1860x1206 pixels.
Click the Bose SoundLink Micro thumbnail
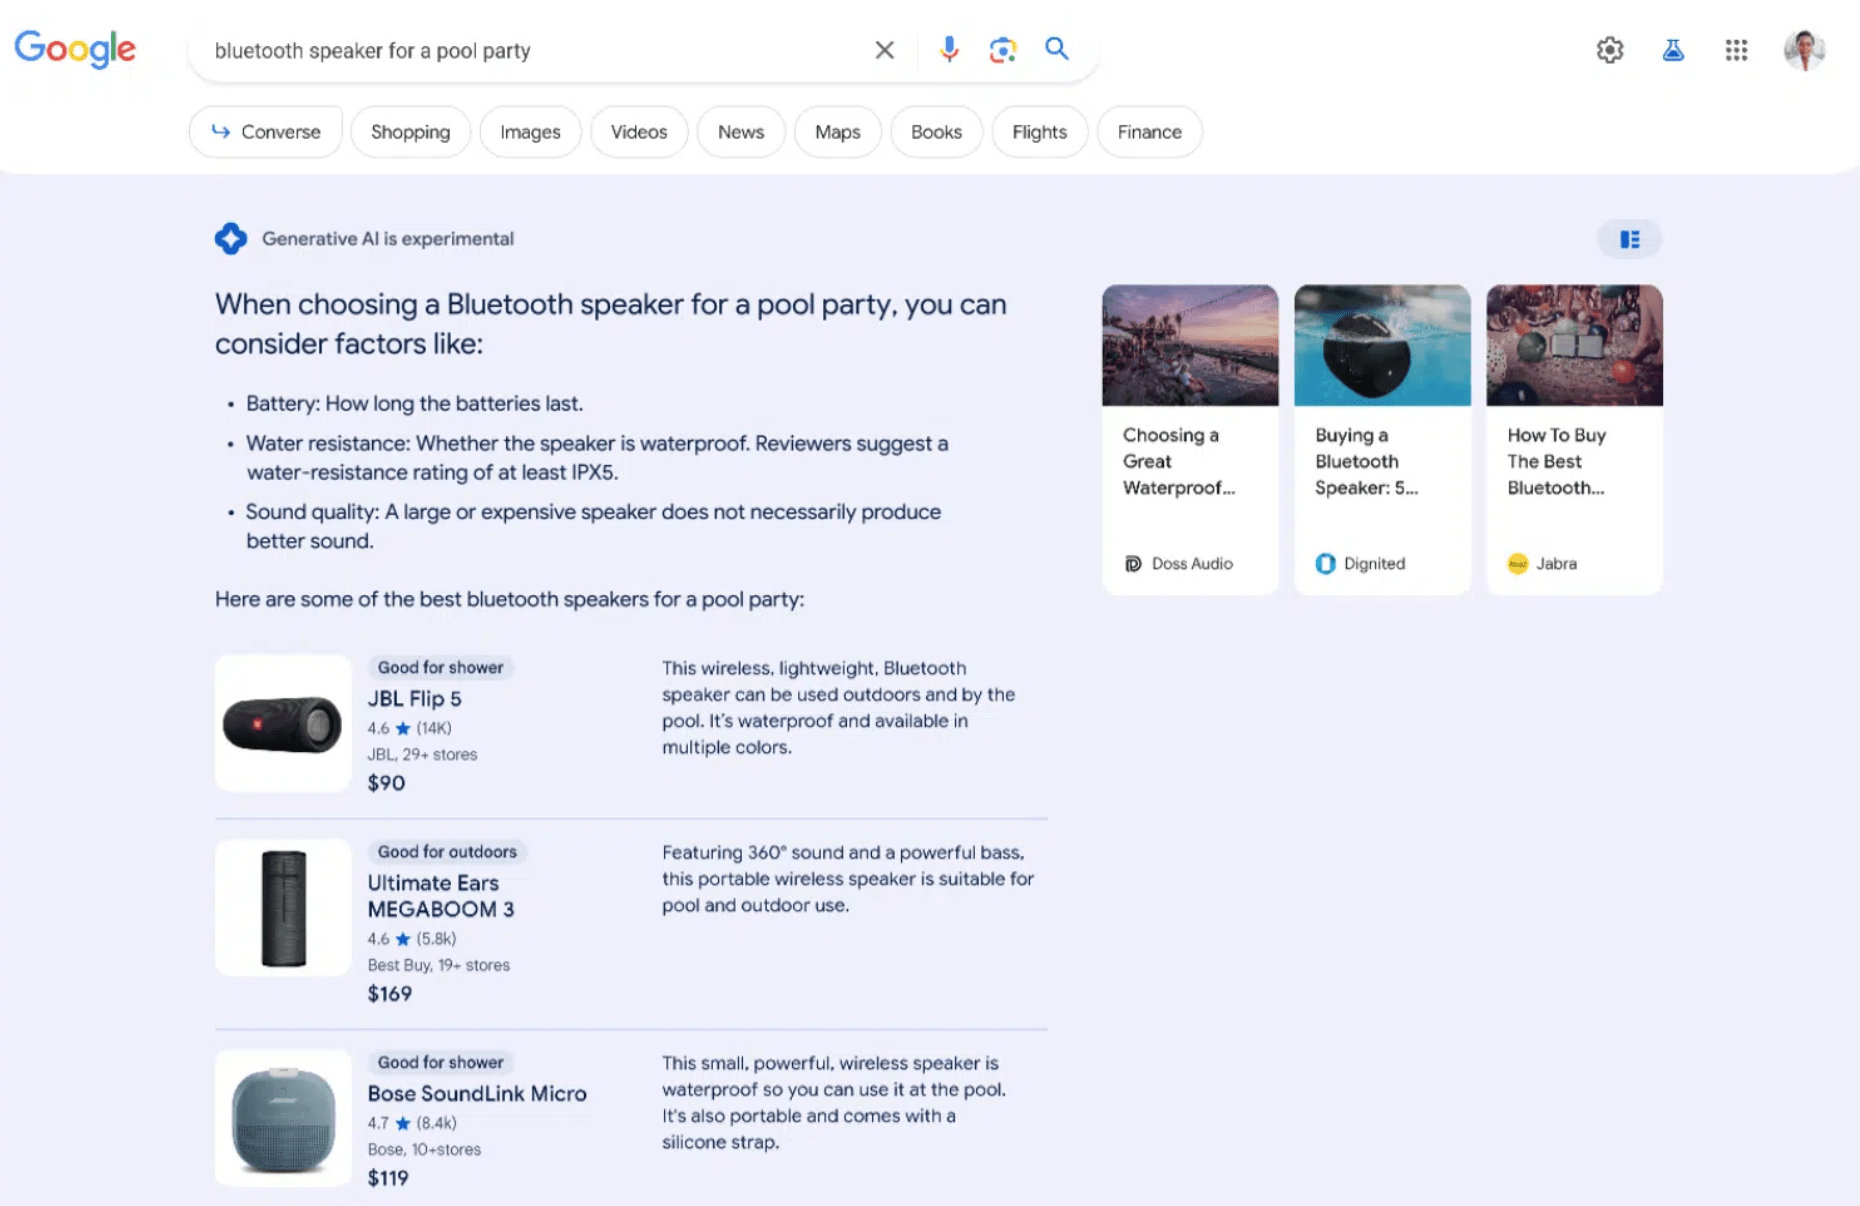click(283, 1118)
